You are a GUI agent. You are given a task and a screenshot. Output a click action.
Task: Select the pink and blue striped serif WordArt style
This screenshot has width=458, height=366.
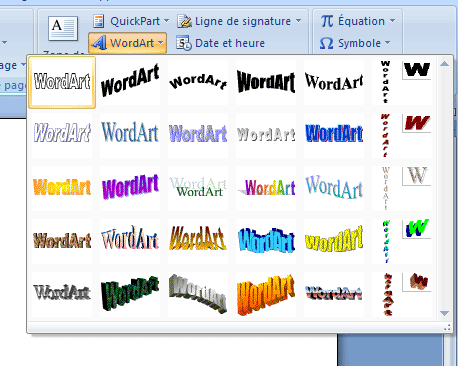(x=130, y=241)
